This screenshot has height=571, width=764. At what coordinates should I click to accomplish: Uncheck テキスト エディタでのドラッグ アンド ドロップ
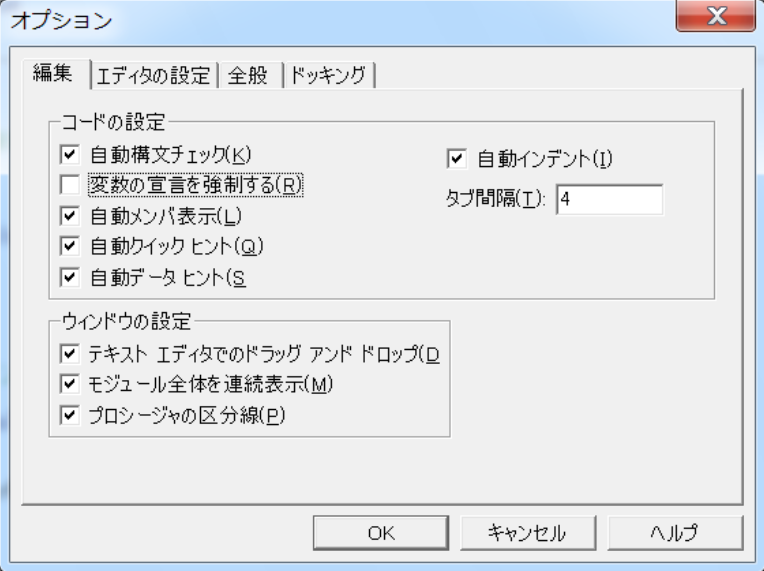pyautogui.click(x=69, y=354)
